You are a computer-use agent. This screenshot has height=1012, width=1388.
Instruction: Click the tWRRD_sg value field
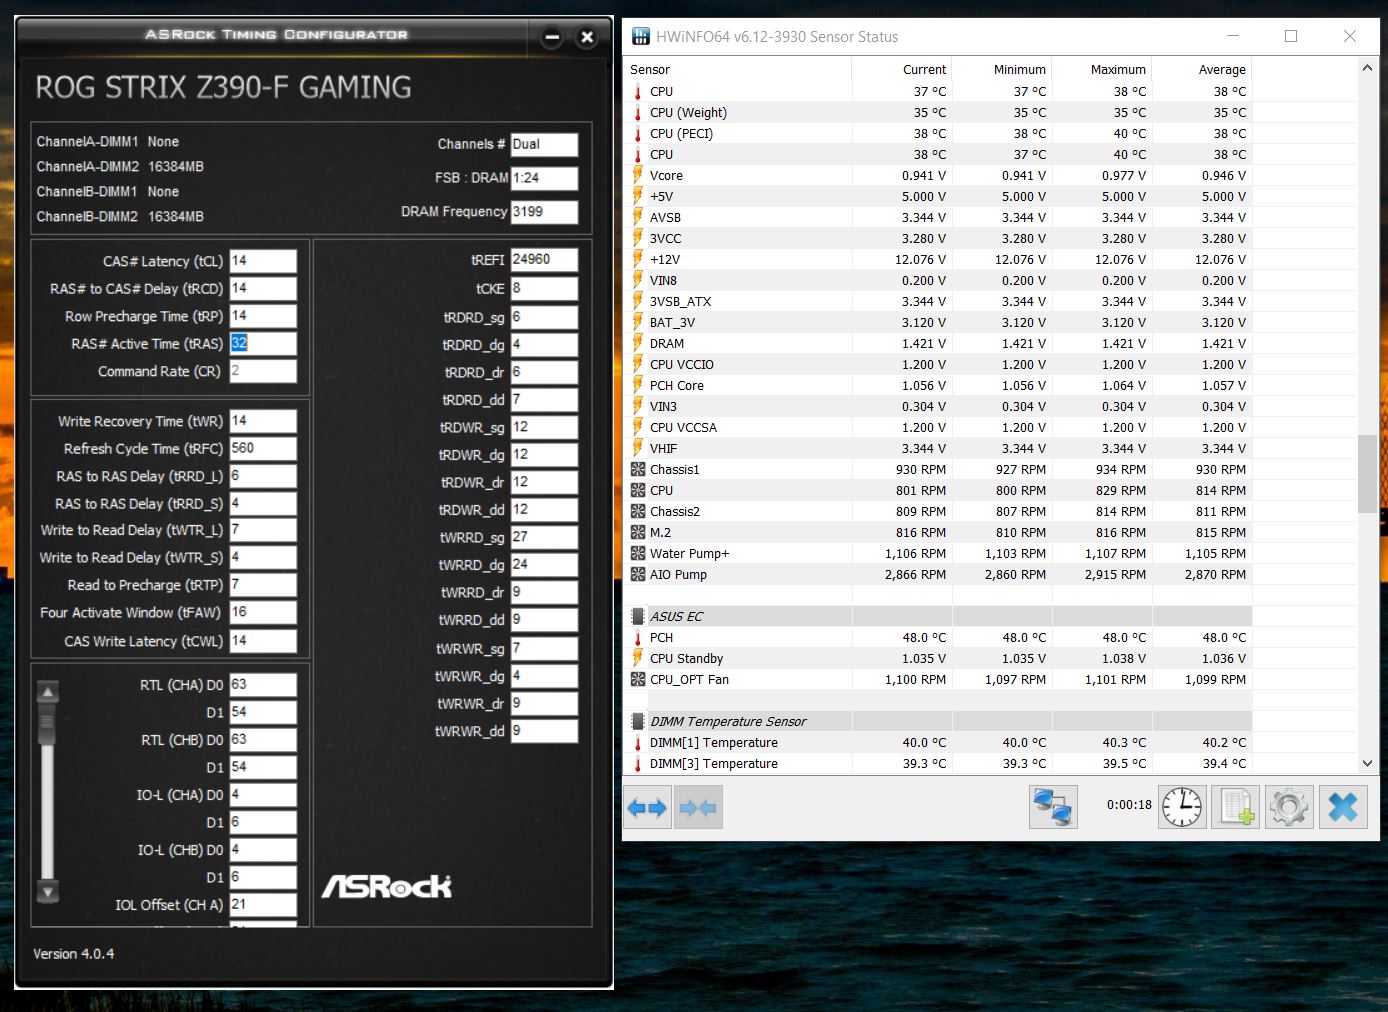point(544,537)
